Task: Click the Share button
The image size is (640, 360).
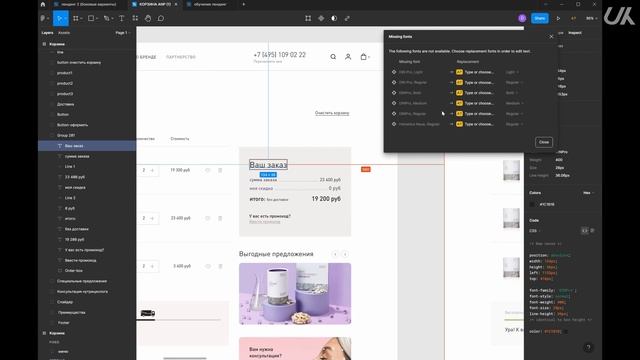Action: (x=540, y=18)
